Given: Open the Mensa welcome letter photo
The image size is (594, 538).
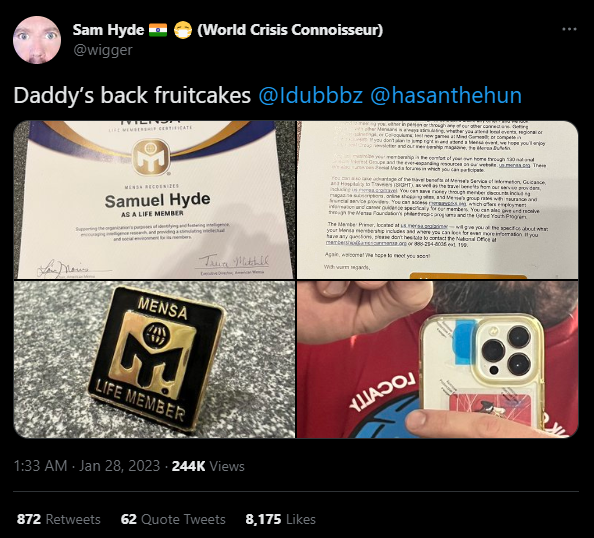Looking at the screenshot, I should pyautogui.click(x=438, y=200).
